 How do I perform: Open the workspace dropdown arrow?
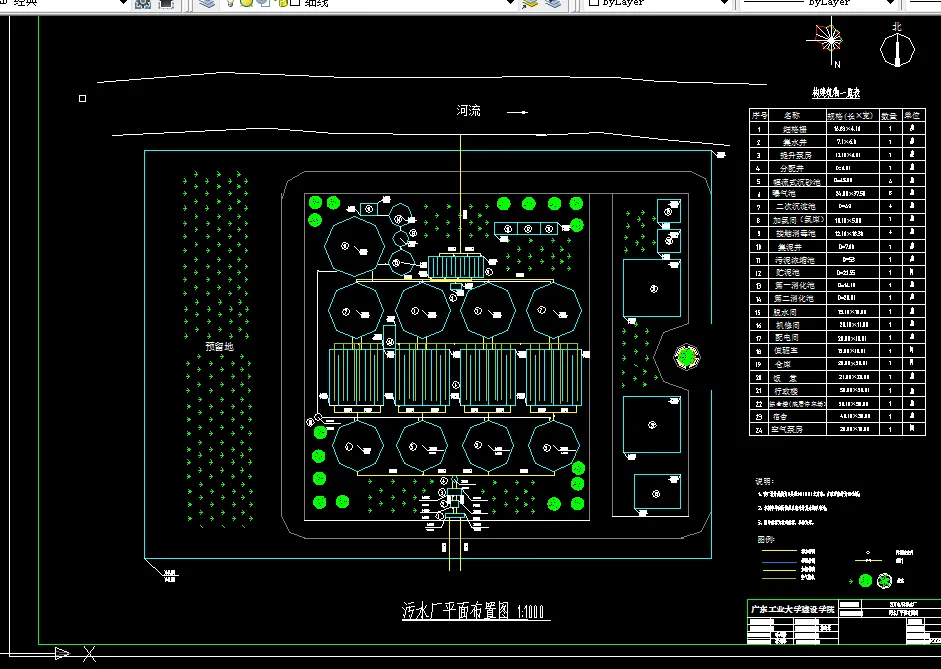click(x=123, y=3)
